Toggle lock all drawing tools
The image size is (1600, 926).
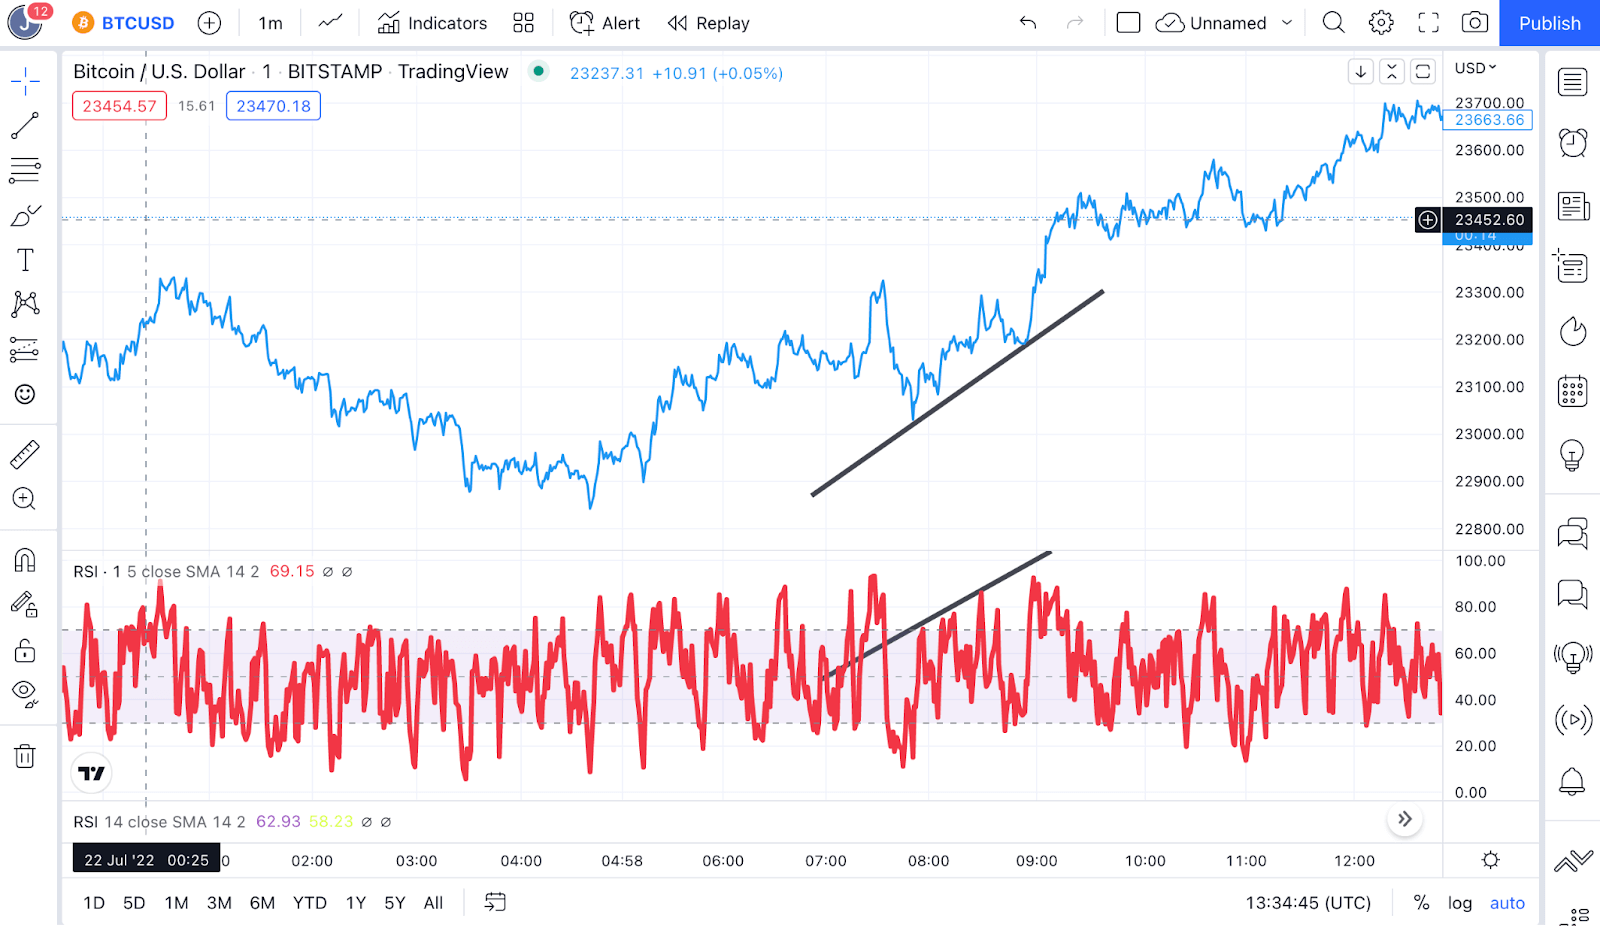click(x=25, y=651)
